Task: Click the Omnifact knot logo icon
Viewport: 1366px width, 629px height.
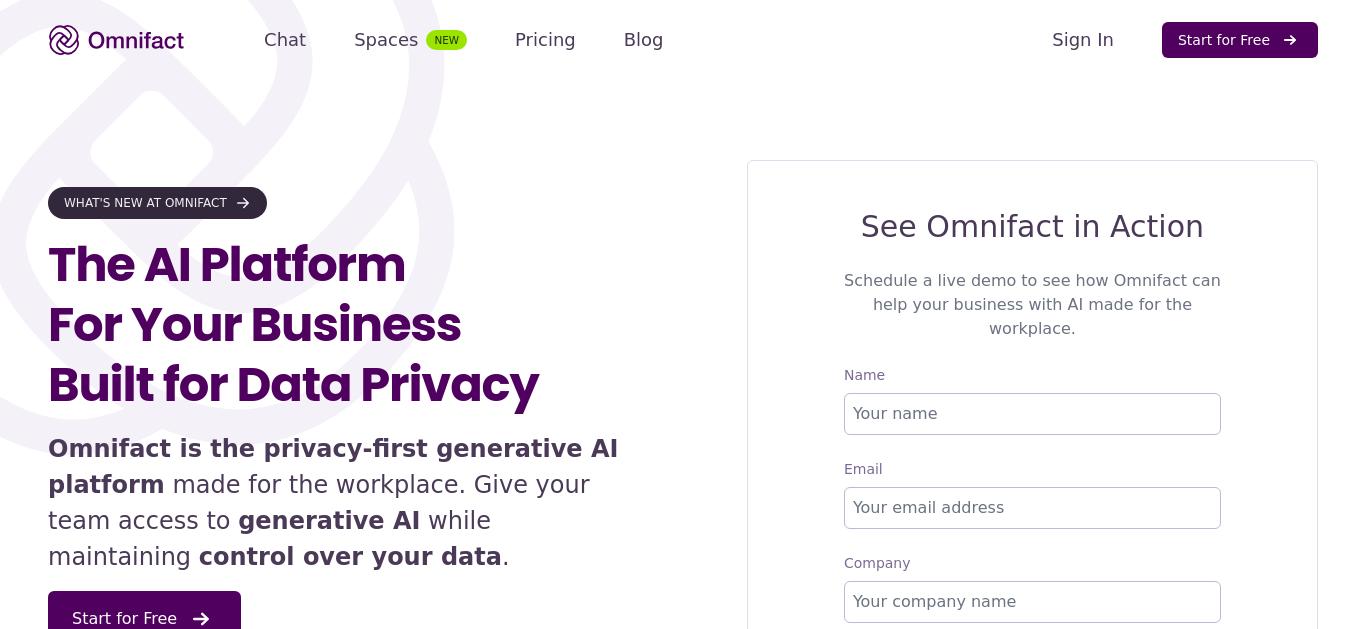Action: point(64,40)
